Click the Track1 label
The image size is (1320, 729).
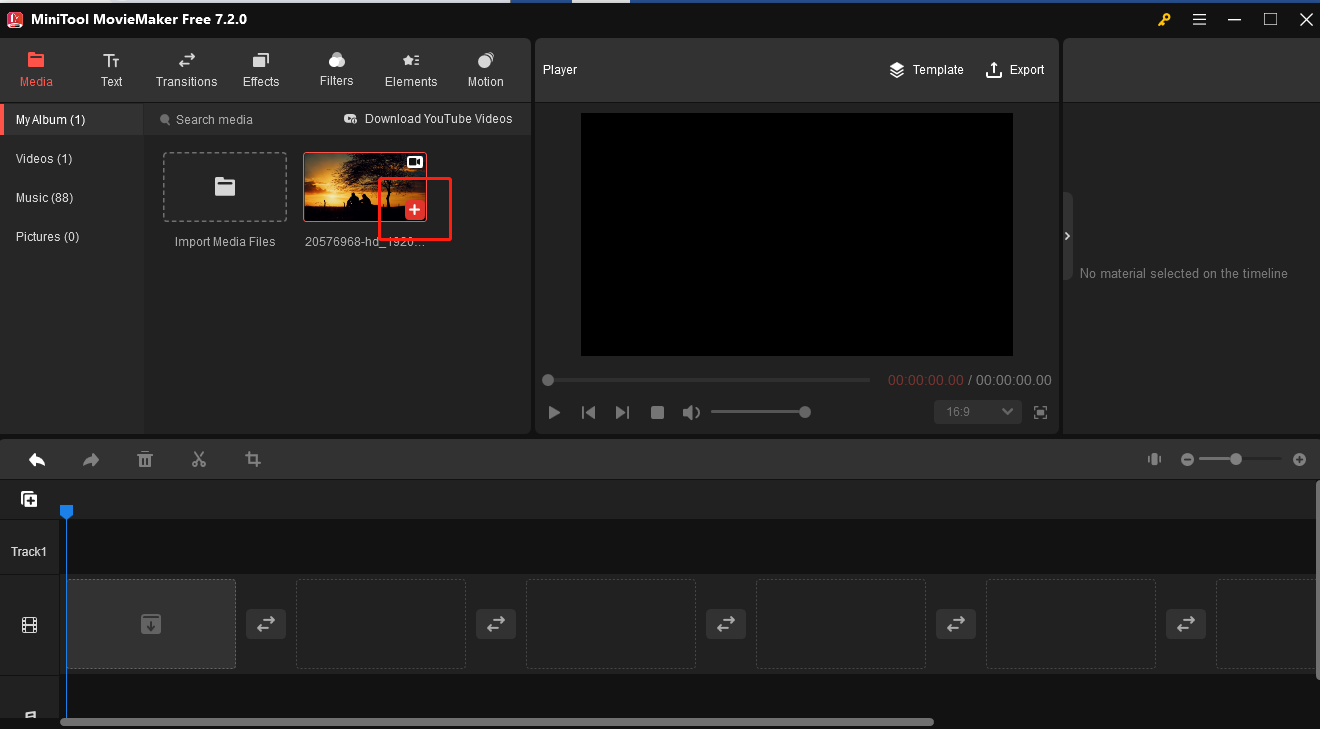click(x=29, y=552)
